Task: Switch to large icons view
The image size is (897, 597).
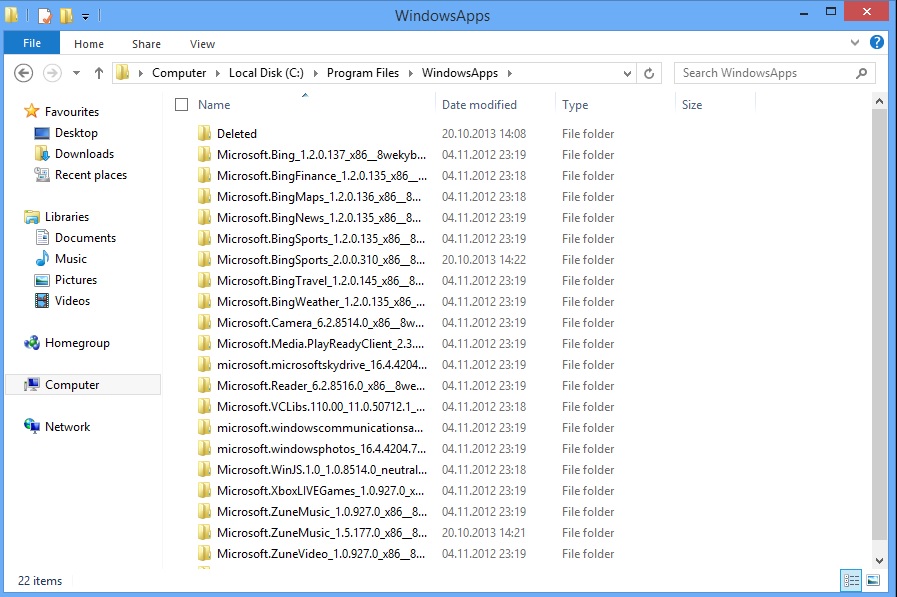Action: coord(873,580)
